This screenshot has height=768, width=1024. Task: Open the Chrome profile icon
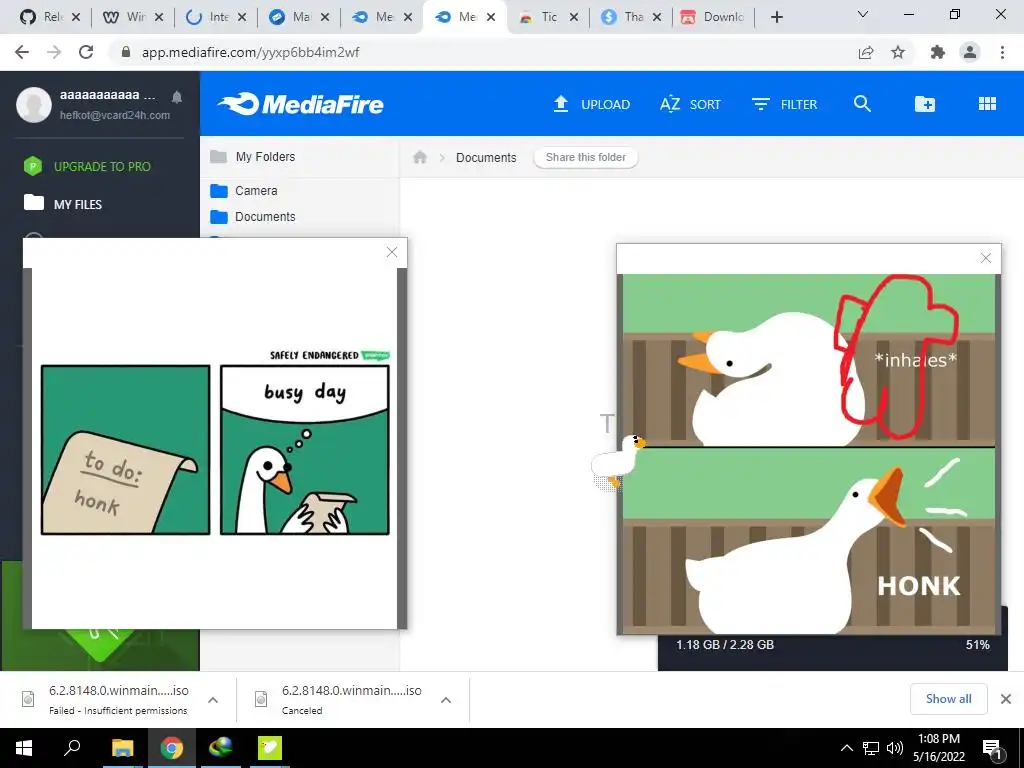(970, 52)
